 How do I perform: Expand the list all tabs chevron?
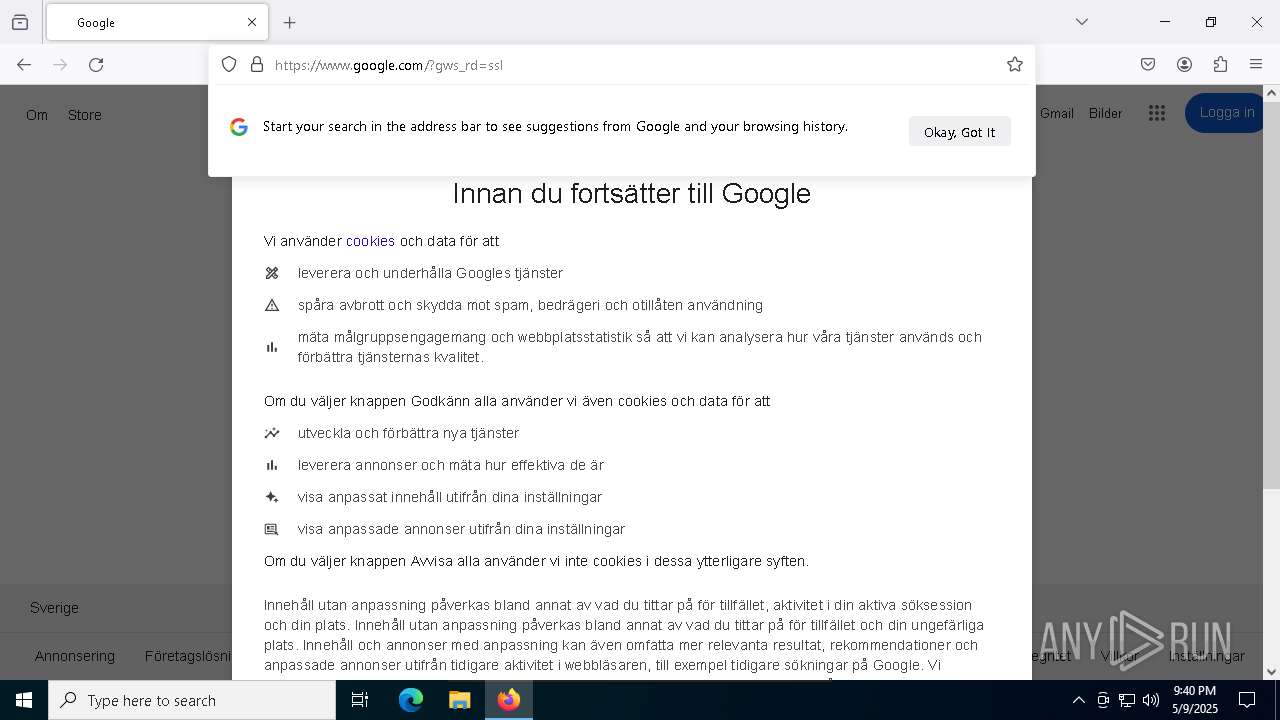click(1081, 22)
